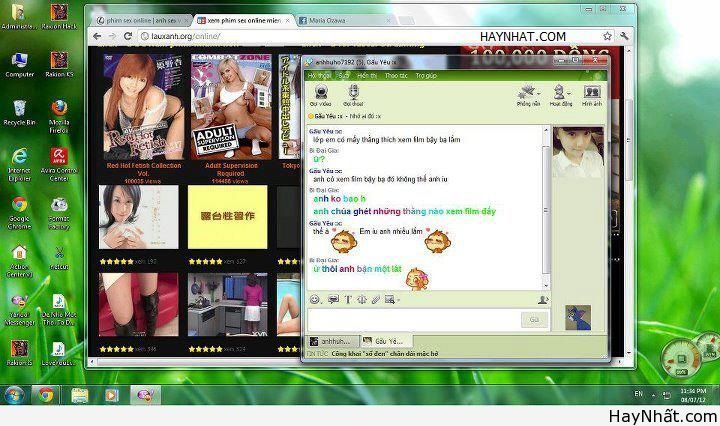
Task: Select the Google Chrome desktop icon
Action: pos(19,213)
